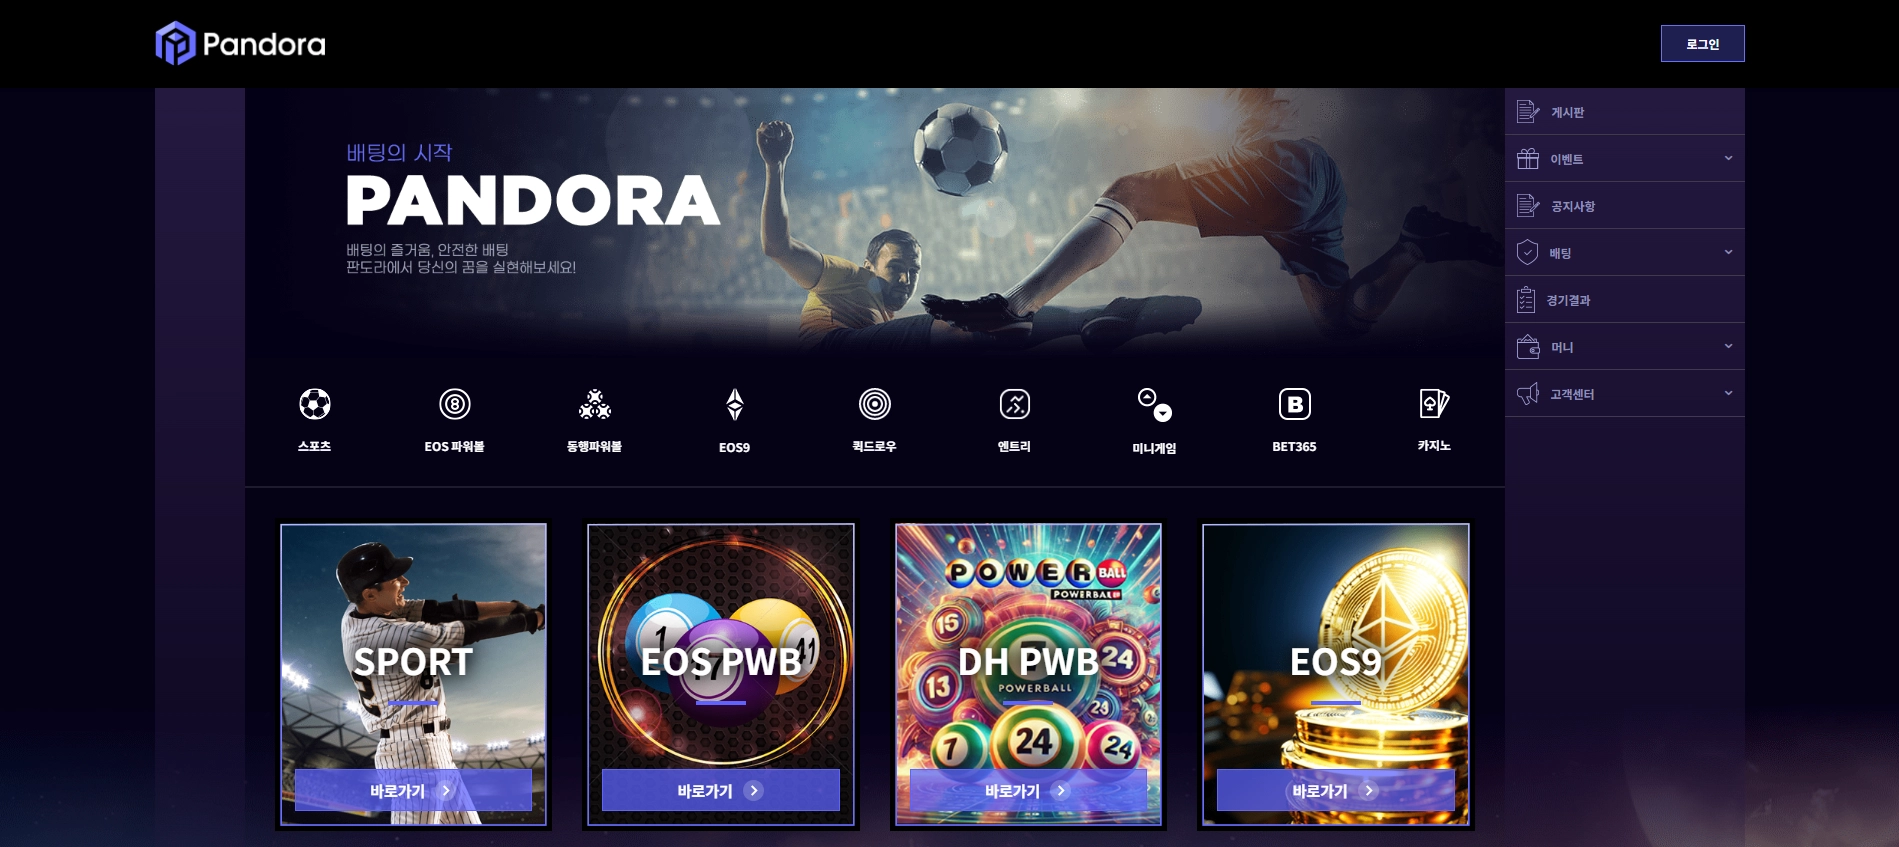This screenshot has height=847, width=1899.
Task: Expand the 배팅 sidebar menu chevron
Action: coord(1728,252)
